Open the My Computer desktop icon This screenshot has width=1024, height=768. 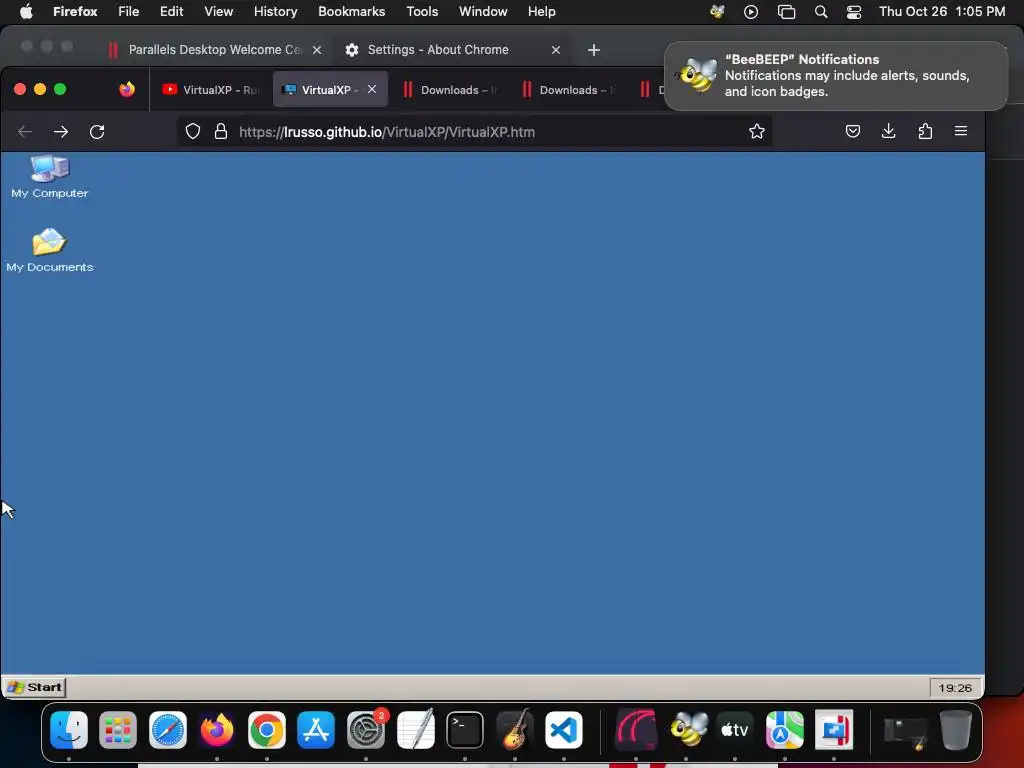coord(50,176)
